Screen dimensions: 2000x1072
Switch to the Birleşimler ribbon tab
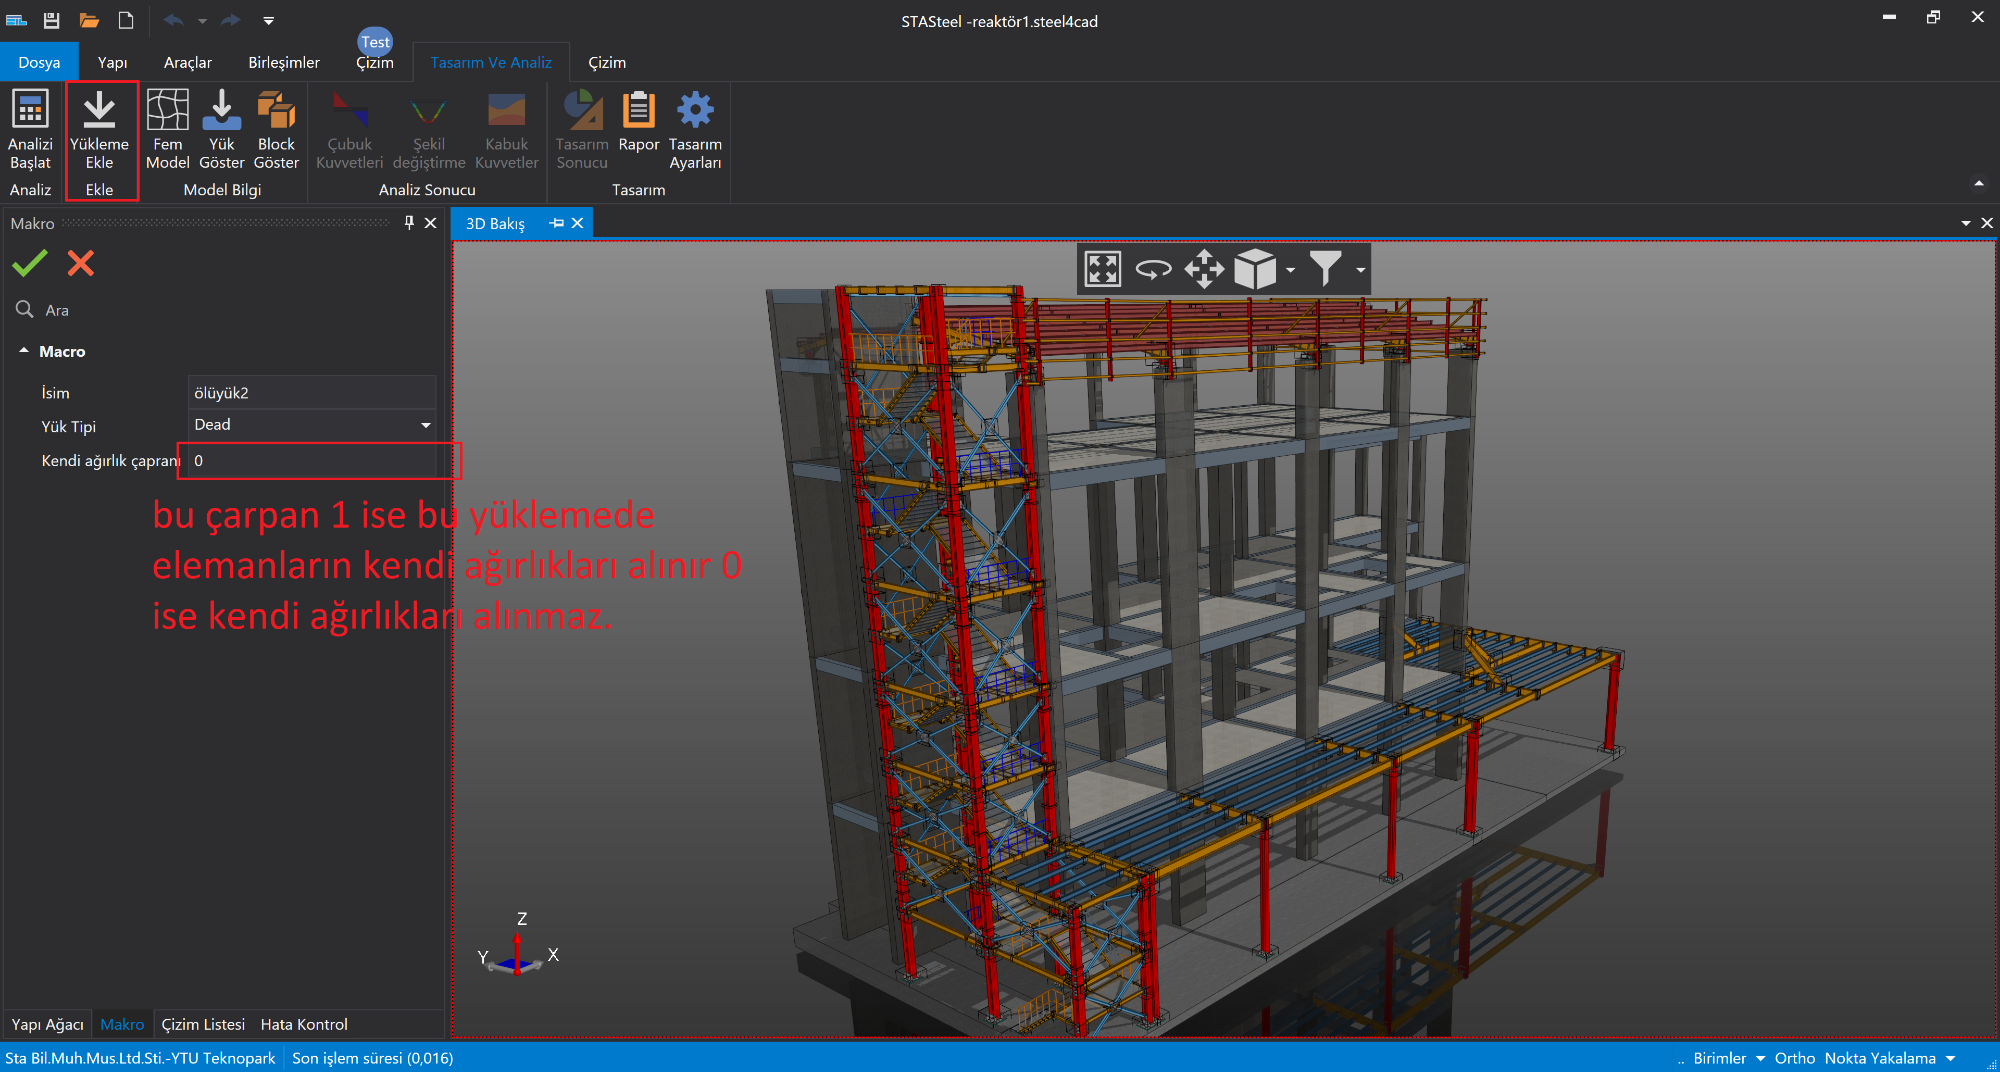click(284, 62)
